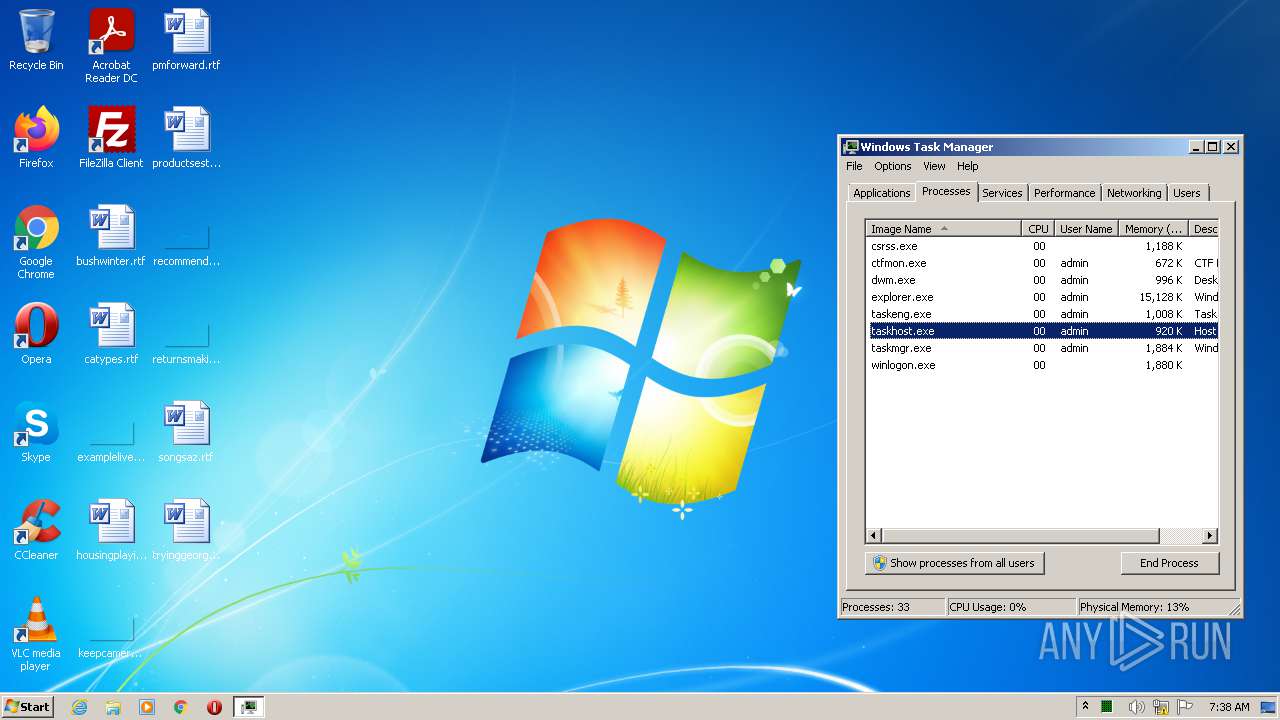
Task: Switch to the Networking tab
Action: click(1134, 193)
